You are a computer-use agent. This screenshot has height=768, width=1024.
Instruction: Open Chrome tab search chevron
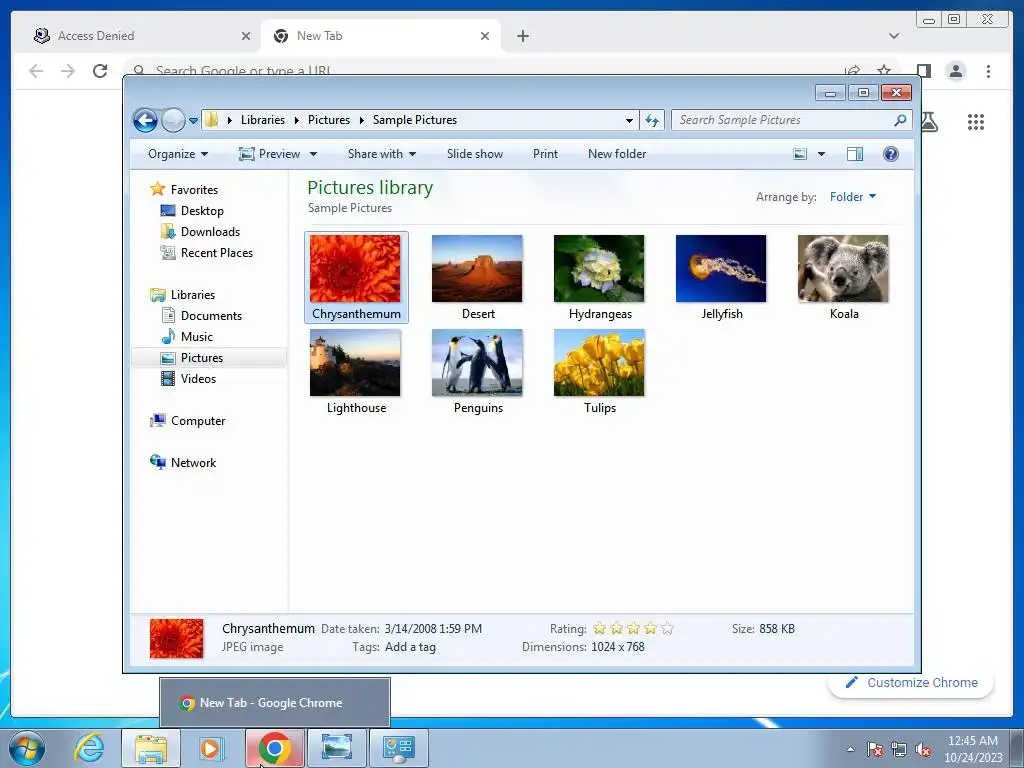(x=893, y=36)
